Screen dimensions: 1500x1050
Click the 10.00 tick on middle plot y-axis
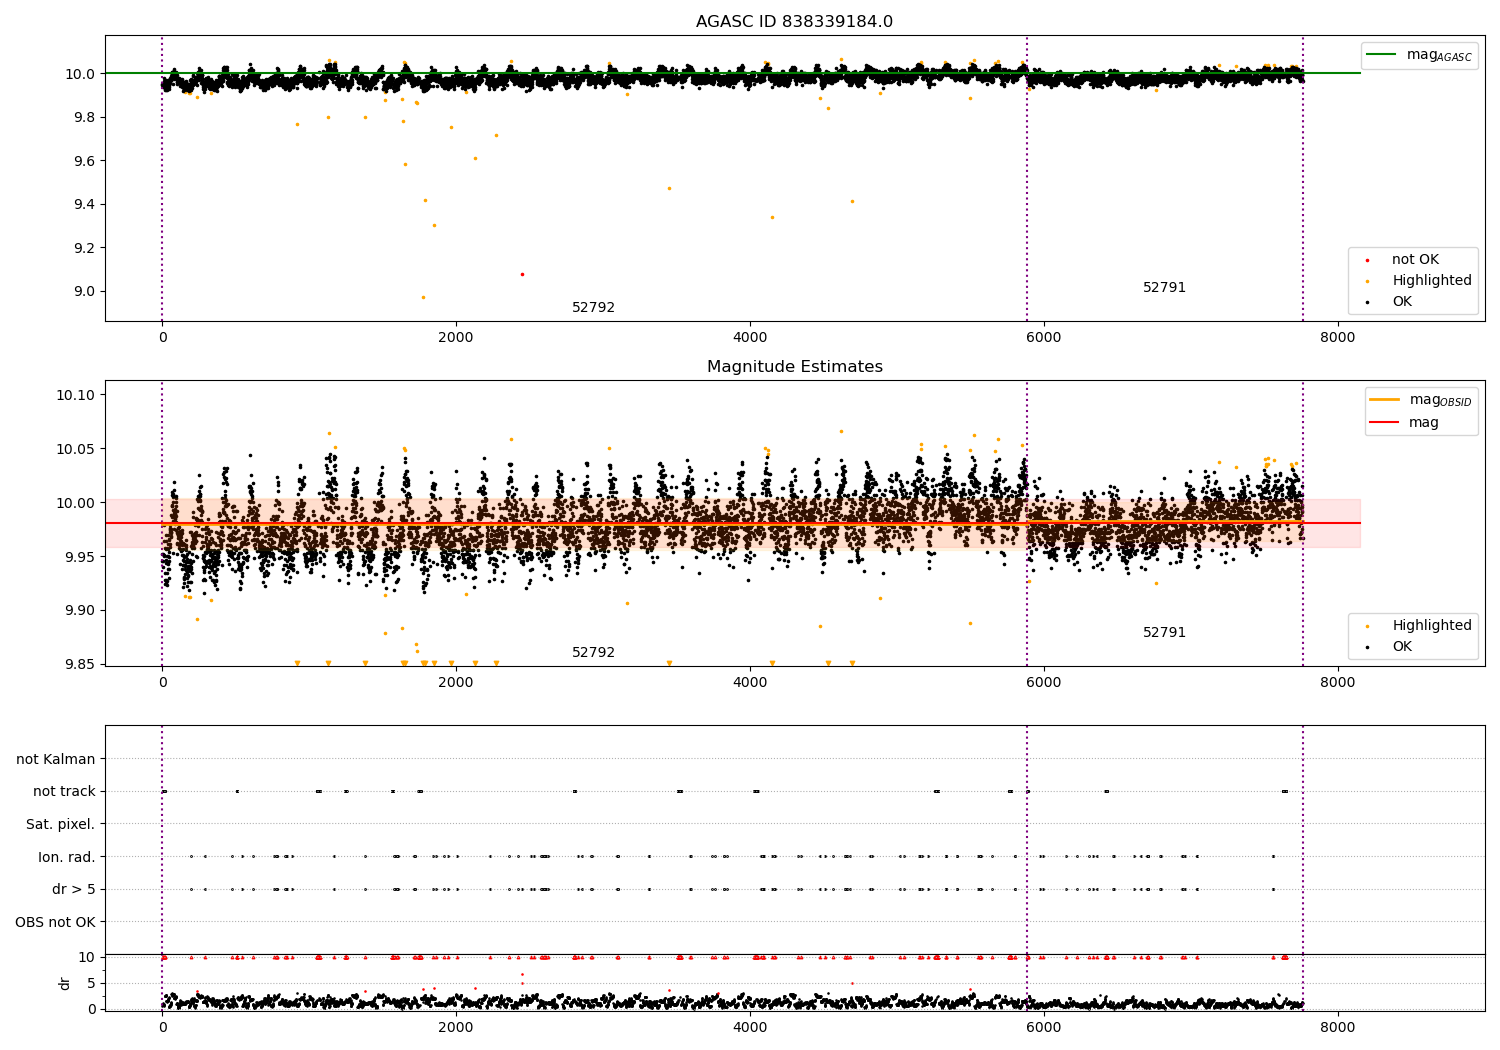(x=76, y=504)
